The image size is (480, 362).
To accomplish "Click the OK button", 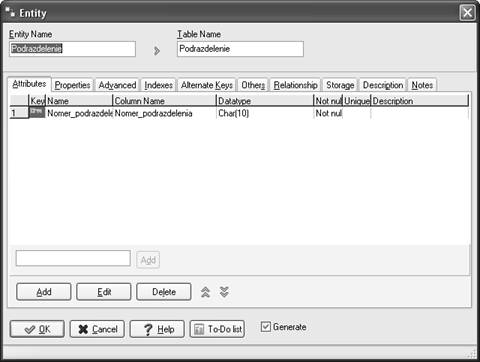I will tap(37, 329).
